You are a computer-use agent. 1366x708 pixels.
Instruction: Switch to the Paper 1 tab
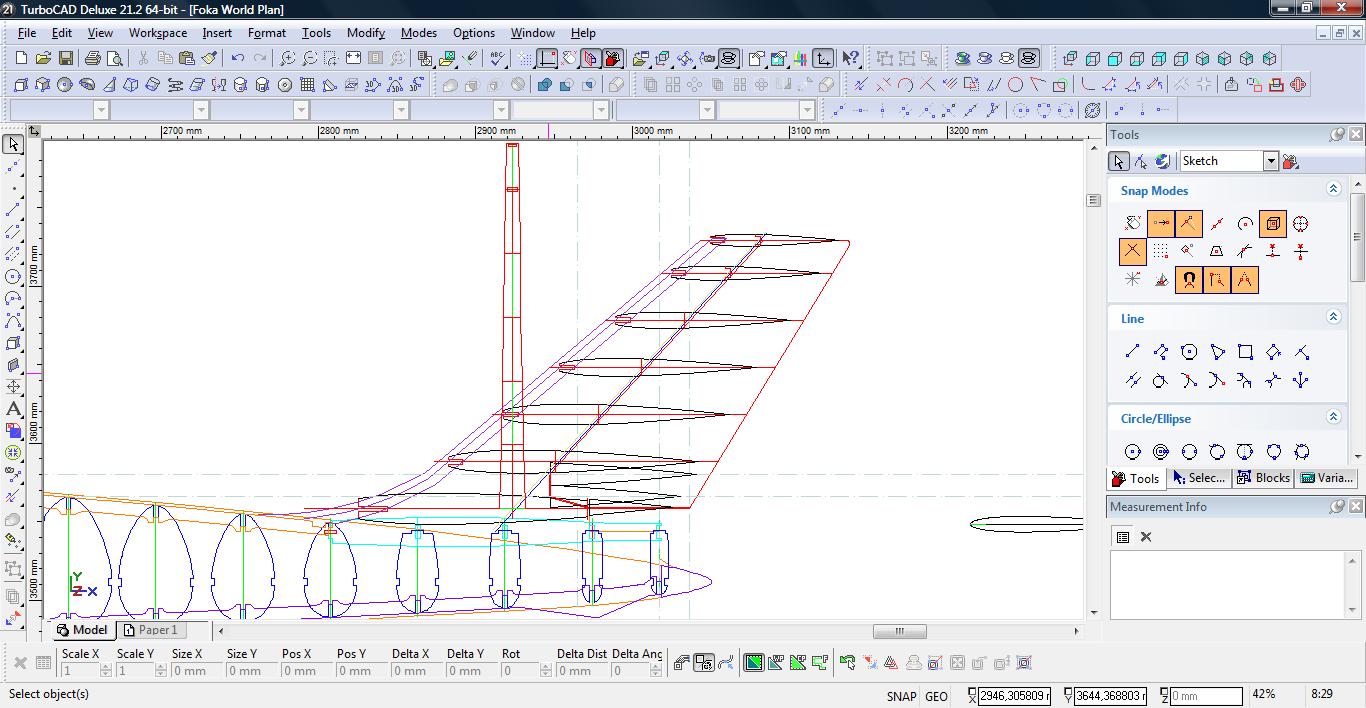(x=150, y=630)
